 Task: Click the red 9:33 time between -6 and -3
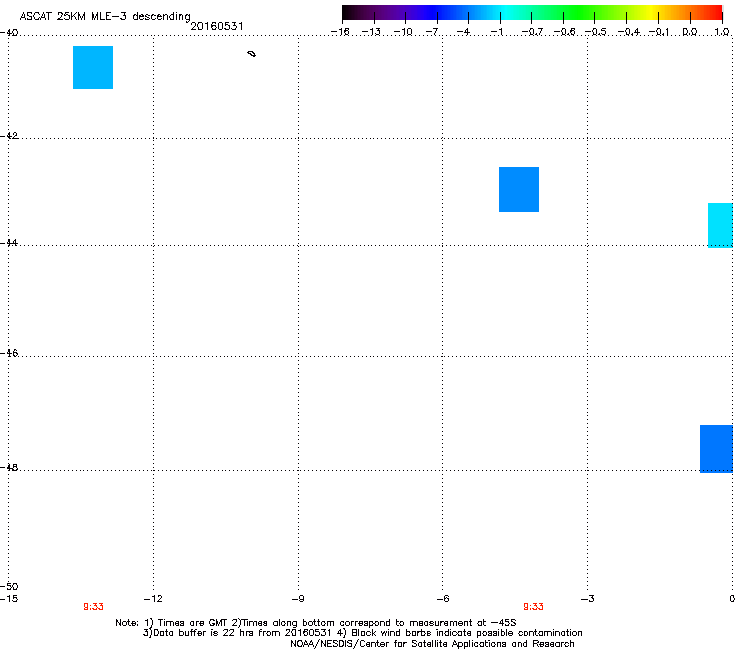533,607
